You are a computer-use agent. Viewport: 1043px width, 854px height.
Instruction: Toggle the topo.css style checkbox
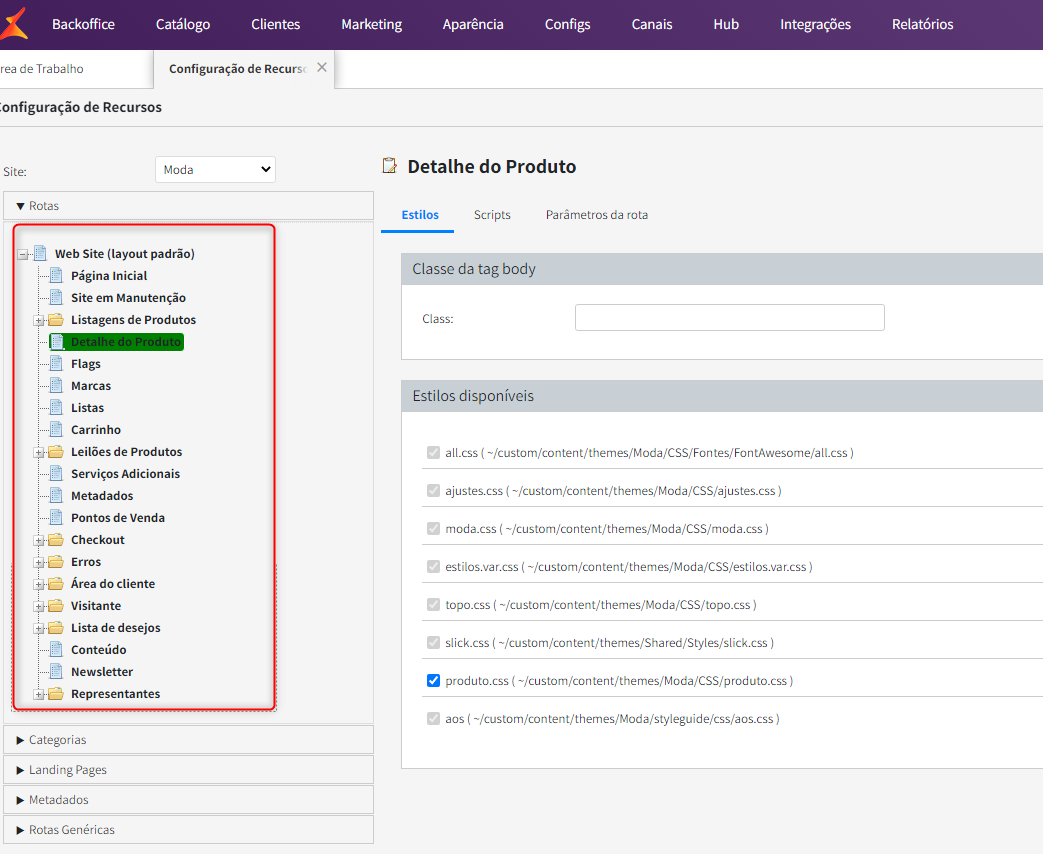433,604
